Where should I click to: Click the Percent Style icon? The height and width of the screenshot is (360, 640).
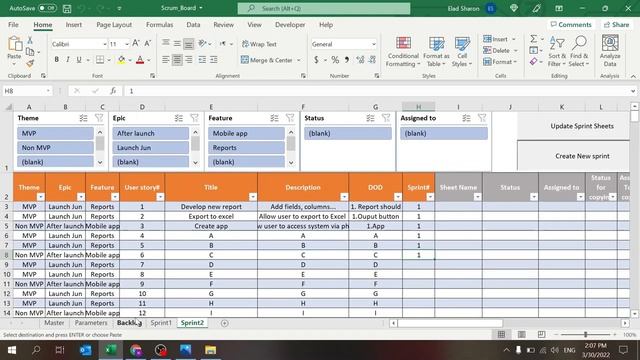[335, 60]
